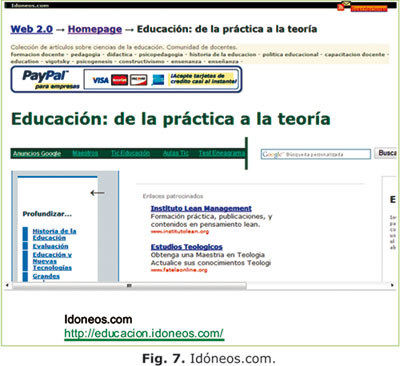400x366 pixels.
Task: Select the Tic Educación ad link
Action: pyautogui.click(x=130, y=153)
